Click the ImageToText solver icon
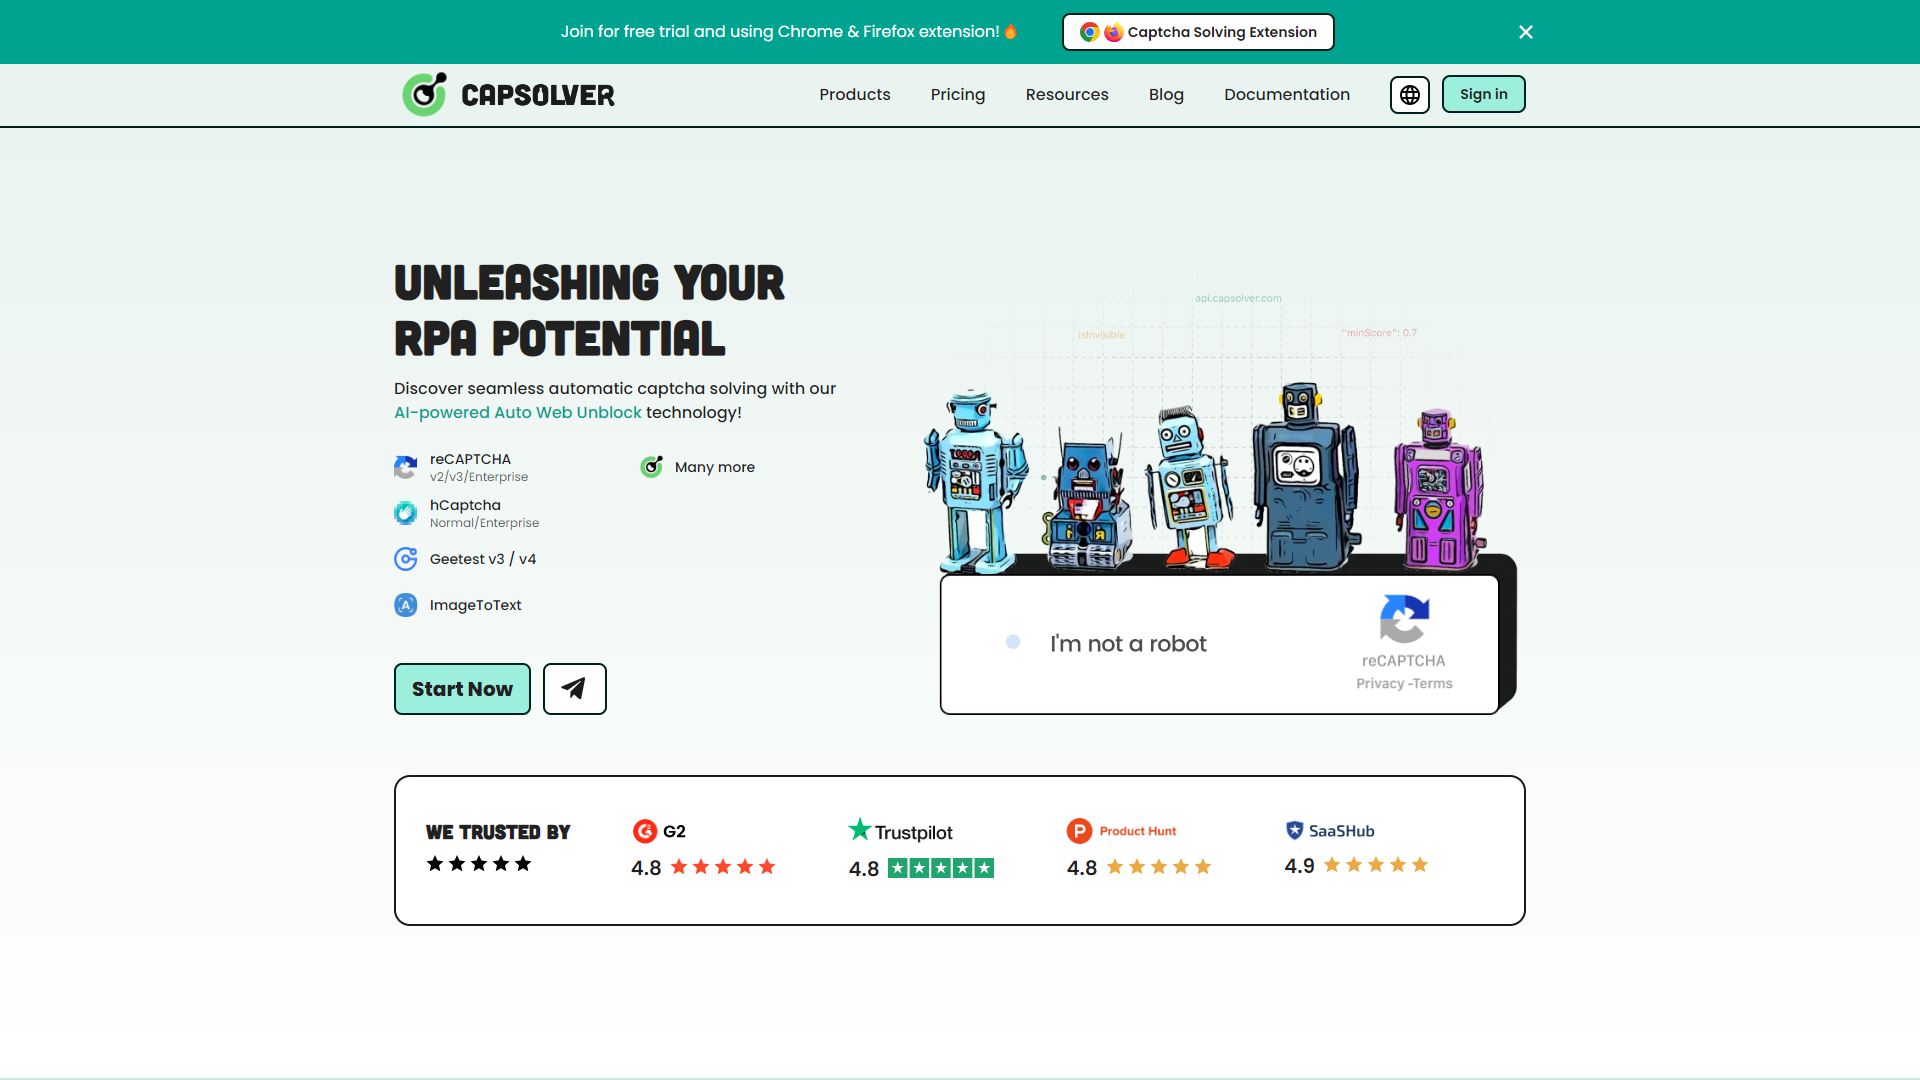This screenshot has height=1080, width=1920. tap(406, 605)
